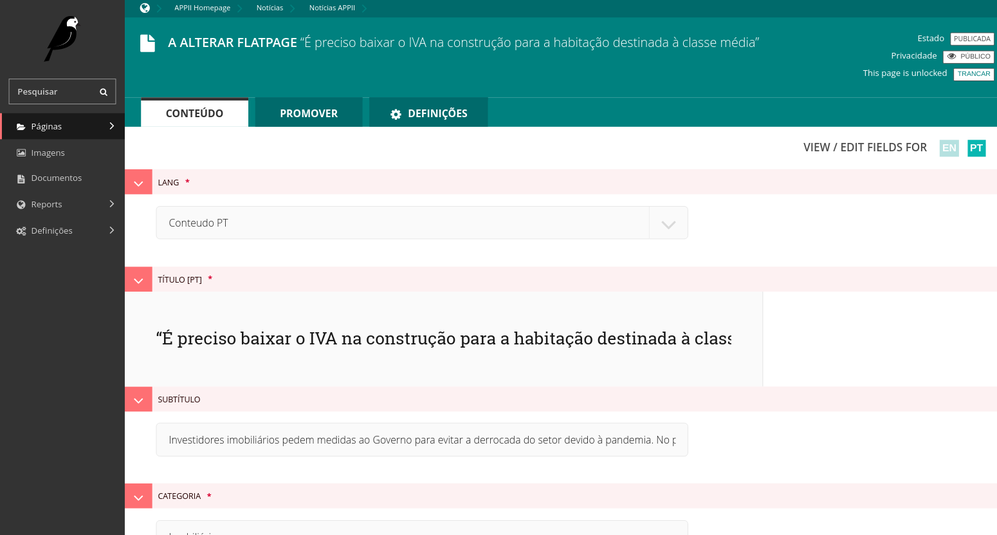The width and height of the screenshot is (997, 535).
Task: Click the Wagtail bird logo
Action: click(62, 39)
